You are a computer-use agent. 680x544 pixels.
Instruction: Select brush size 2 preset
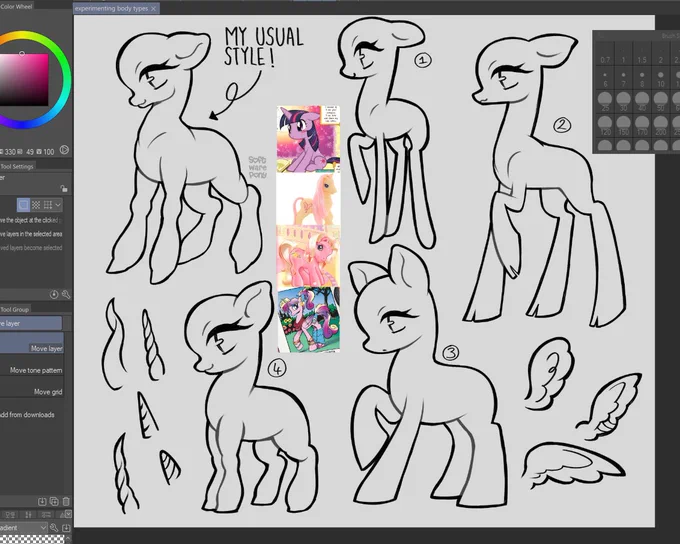(x=661, y=54)
